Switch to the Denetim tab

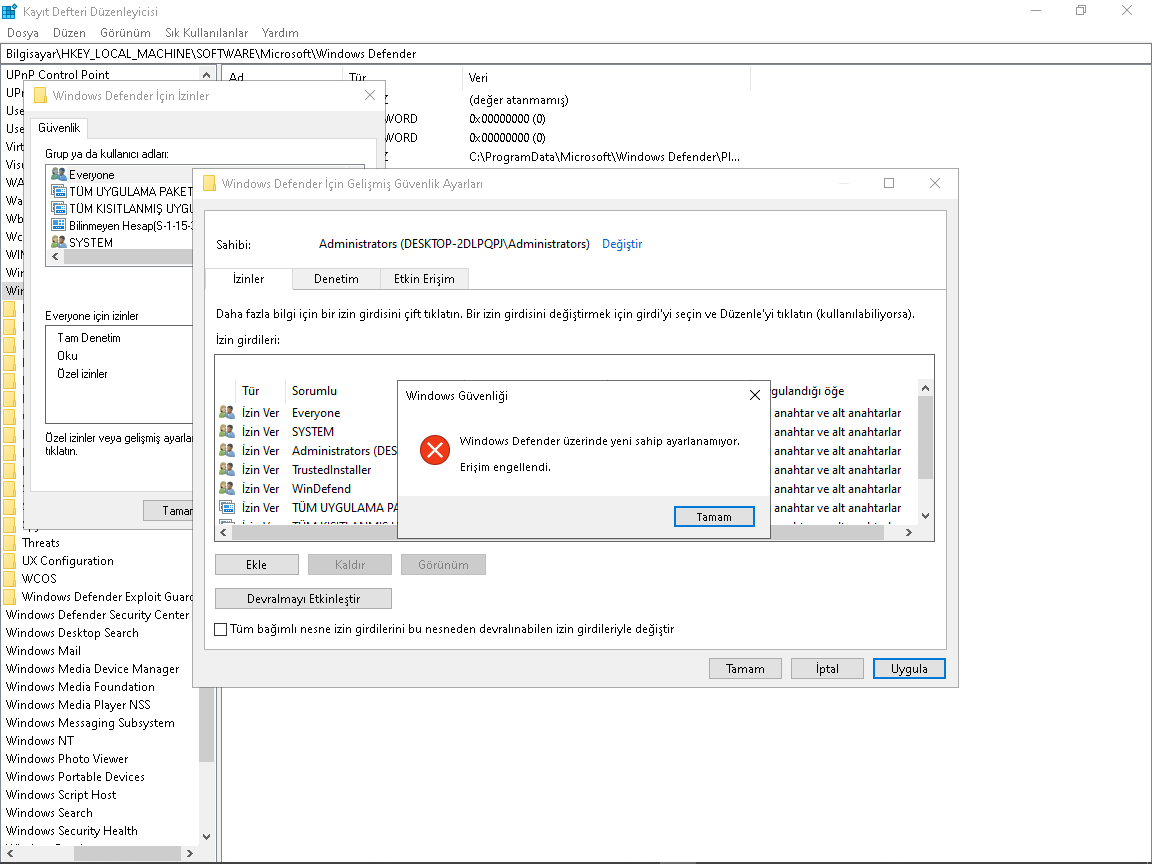click(336, 279)
